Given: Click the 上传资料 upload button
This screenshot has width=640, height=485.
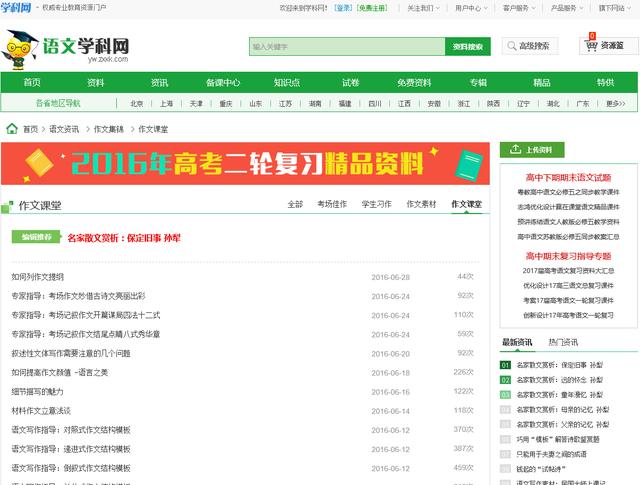Looking at the screenshot, I should click(532, 149).
